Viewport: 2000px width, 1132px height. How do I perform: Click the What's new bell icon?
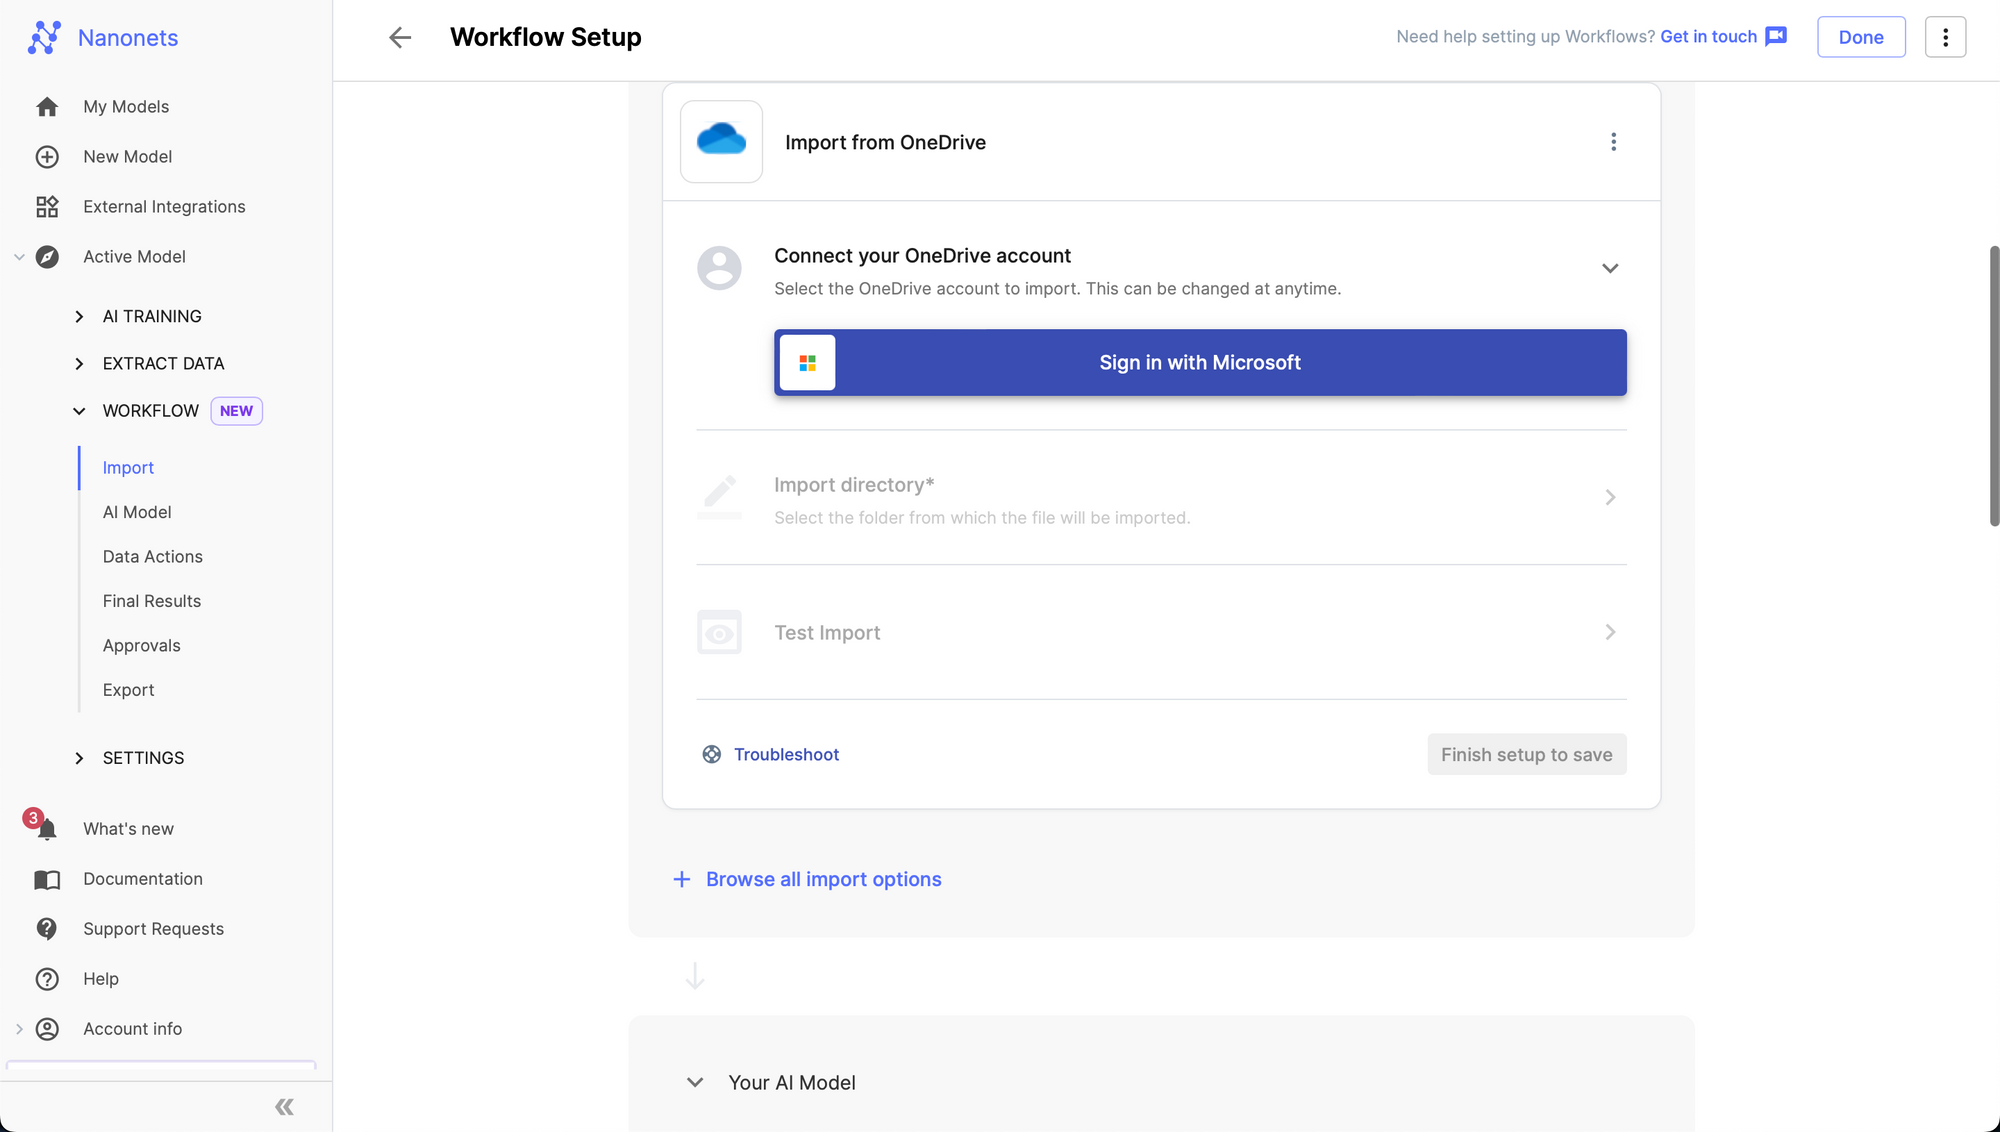coord(46,829)
